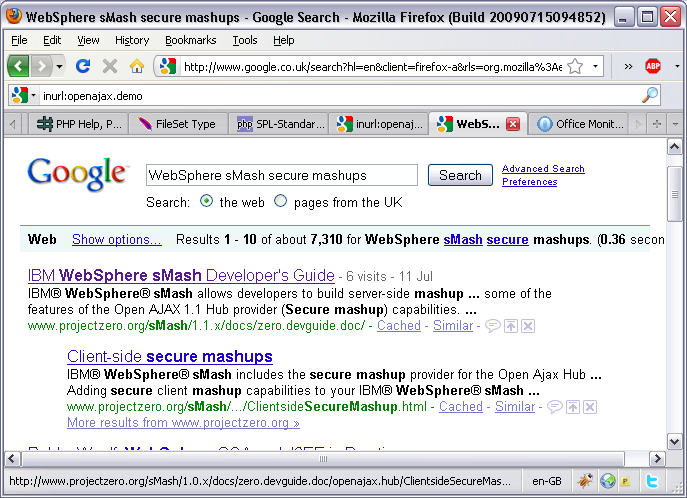Switch to the SPL-Standard tab

(x=278, y=124)
